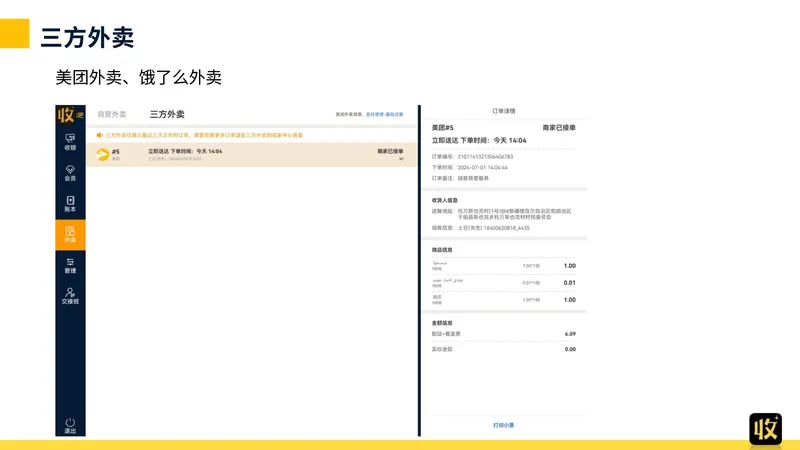Select the 三方外卖 tab
The width and height of the screenshot is (800, 450).
point(167,114)
